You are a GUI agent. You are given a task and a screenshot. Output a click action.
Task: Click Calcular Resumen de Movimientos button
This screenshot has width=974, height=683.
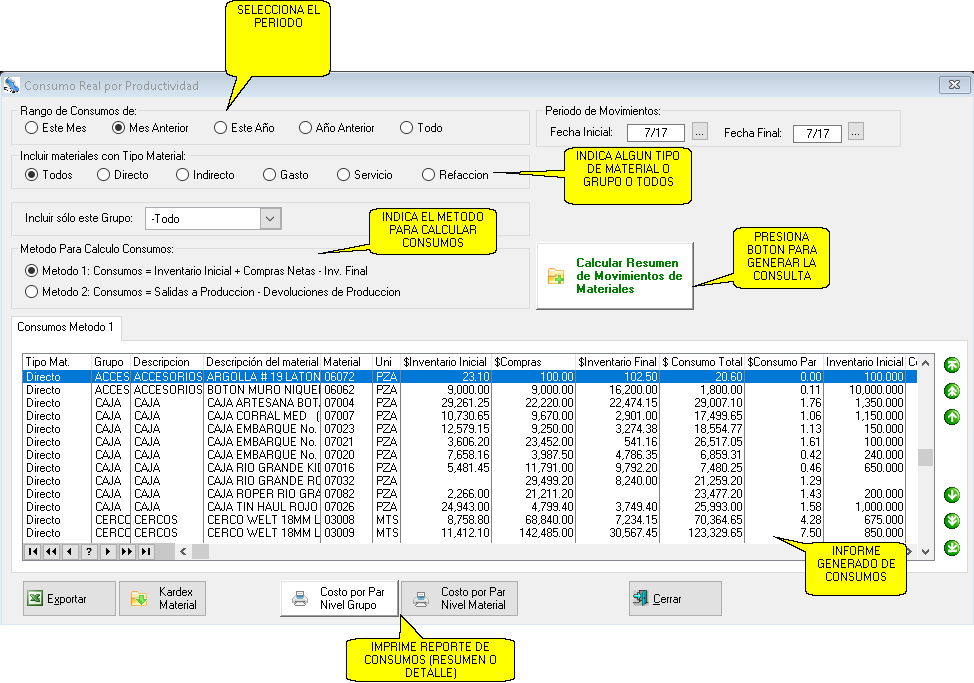point(615,275)
